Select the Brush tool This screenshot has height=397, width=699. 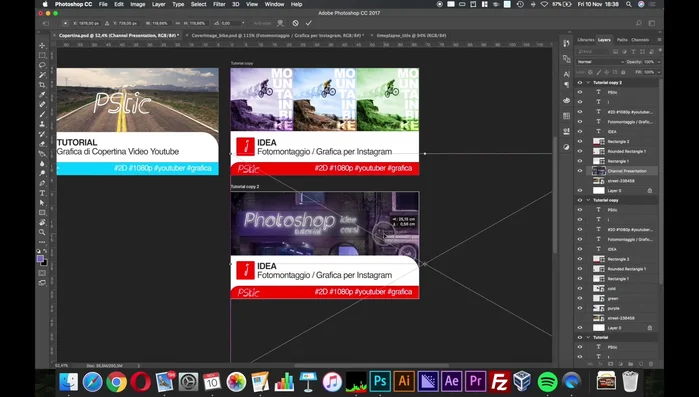42,114
